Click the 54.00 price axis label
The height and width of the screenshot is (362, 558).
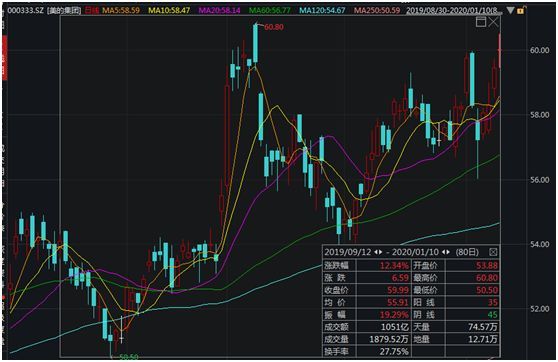coord(540,245)
